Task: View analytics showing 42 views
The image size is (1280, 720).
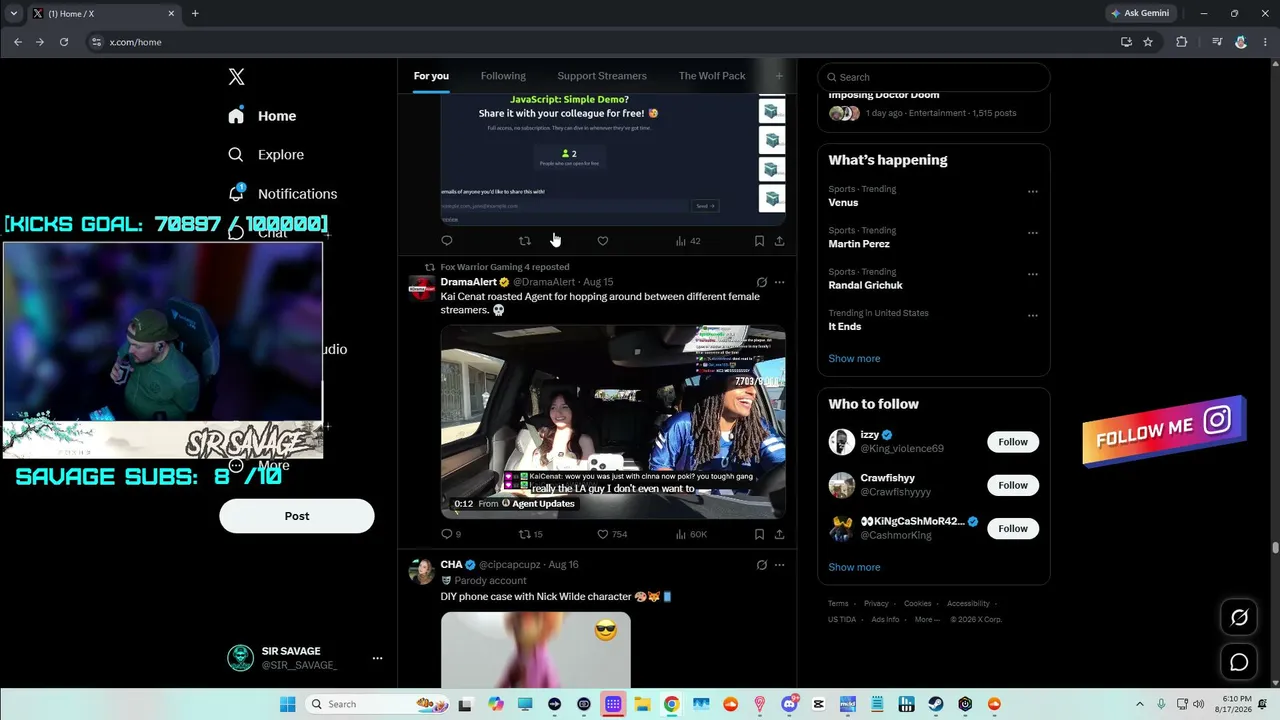Action: [x=688, y=240]
